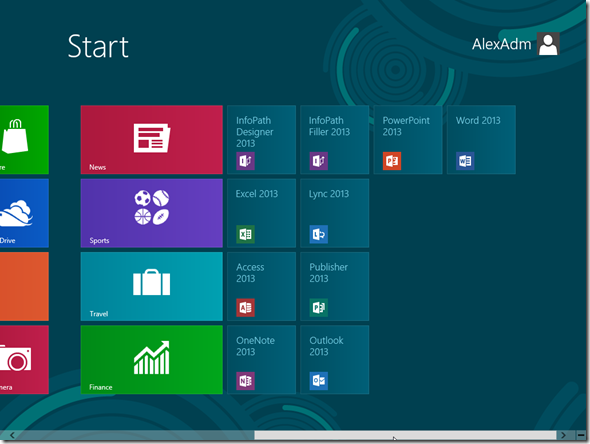
Task: Open the SkyDrive cloud tile
Action: tap(24, 213)
